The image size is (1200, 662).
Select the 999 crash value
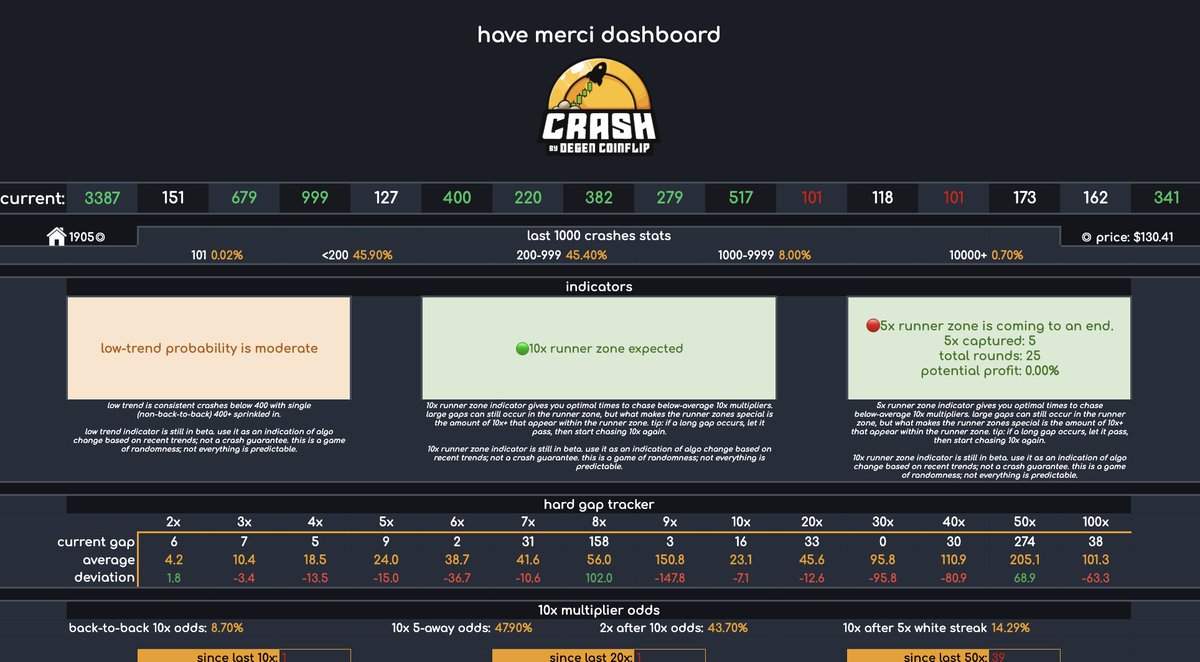[x=315, y=198]
